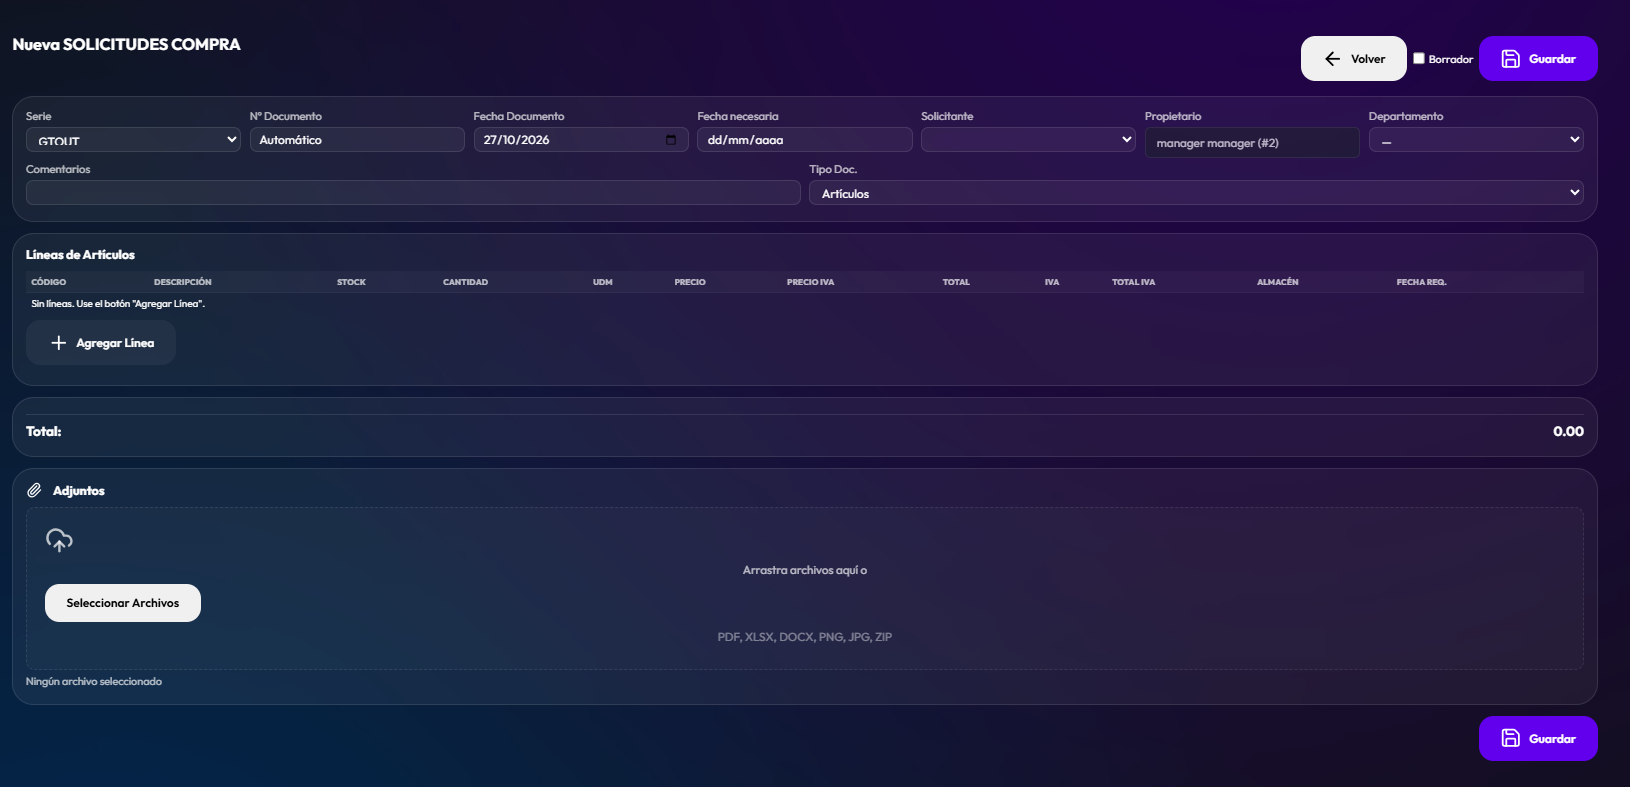Click the UDM column header
Image resolution: width=1630 pixels, height=787 pixels.
click(603, 282)
